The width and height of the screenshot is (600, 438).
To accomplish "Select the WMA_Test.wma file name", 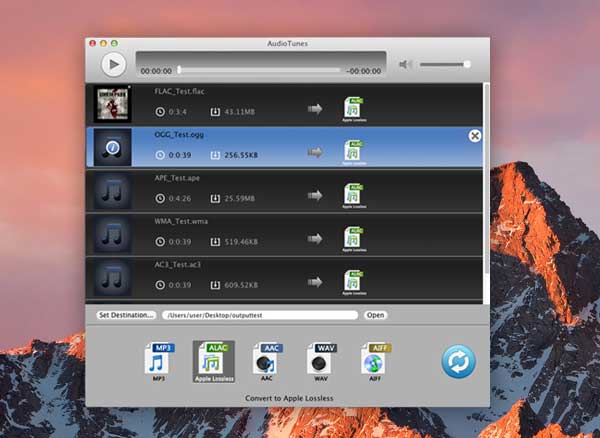I will pyautogui.click(x=181, y=221).
